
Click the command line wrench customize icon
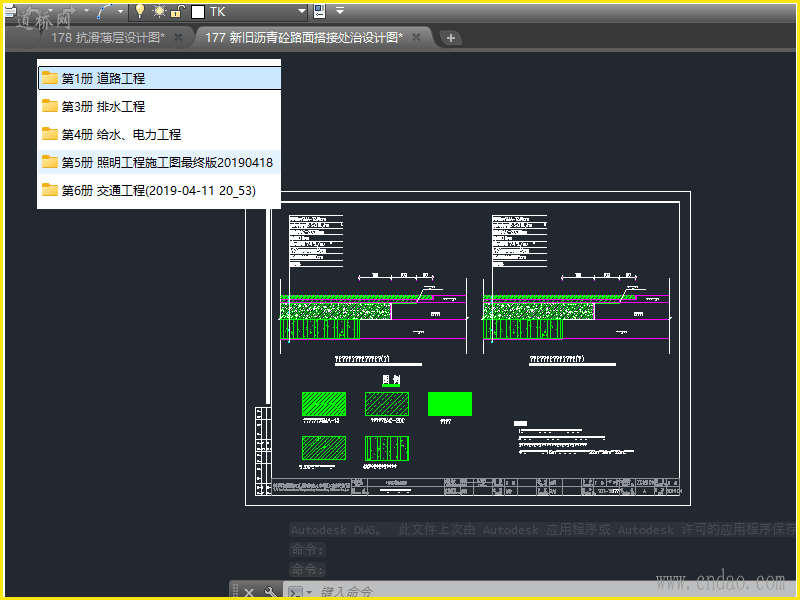[270, 592]
